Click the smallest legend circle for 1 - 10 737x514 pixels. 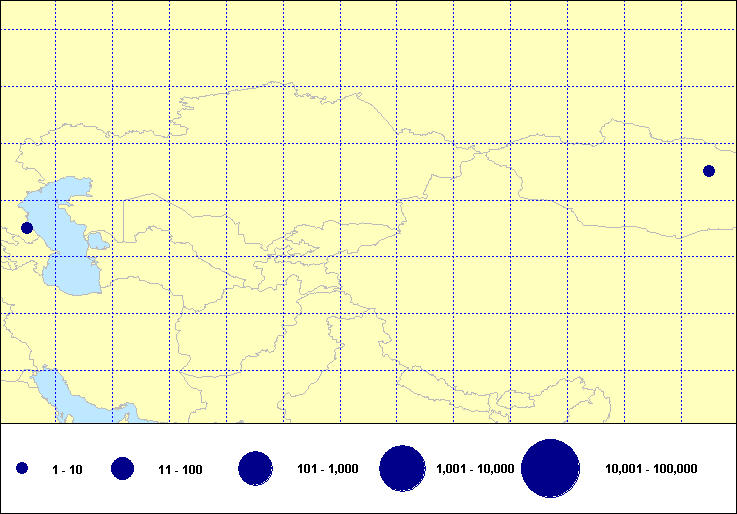pyautogui.click(x=22, y=468)
